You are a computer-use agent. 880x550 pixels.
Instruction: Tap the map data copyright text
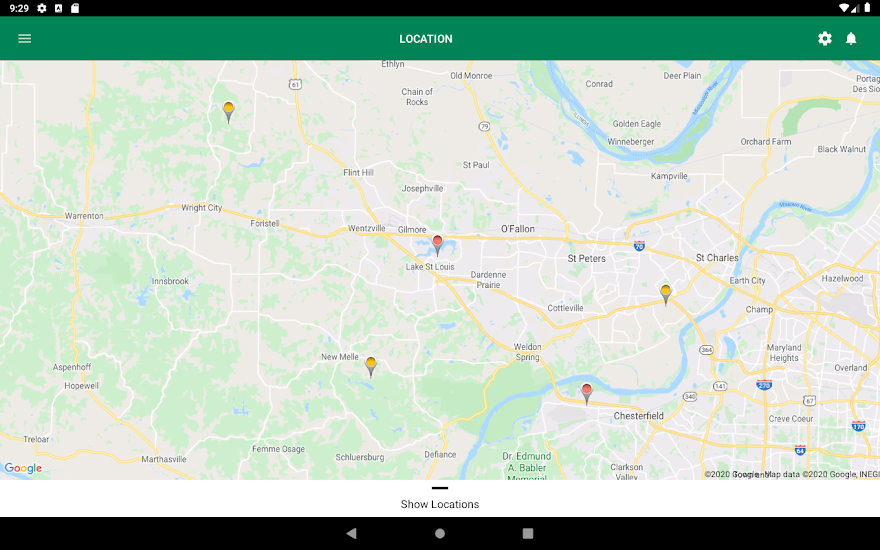click(790, 474)
